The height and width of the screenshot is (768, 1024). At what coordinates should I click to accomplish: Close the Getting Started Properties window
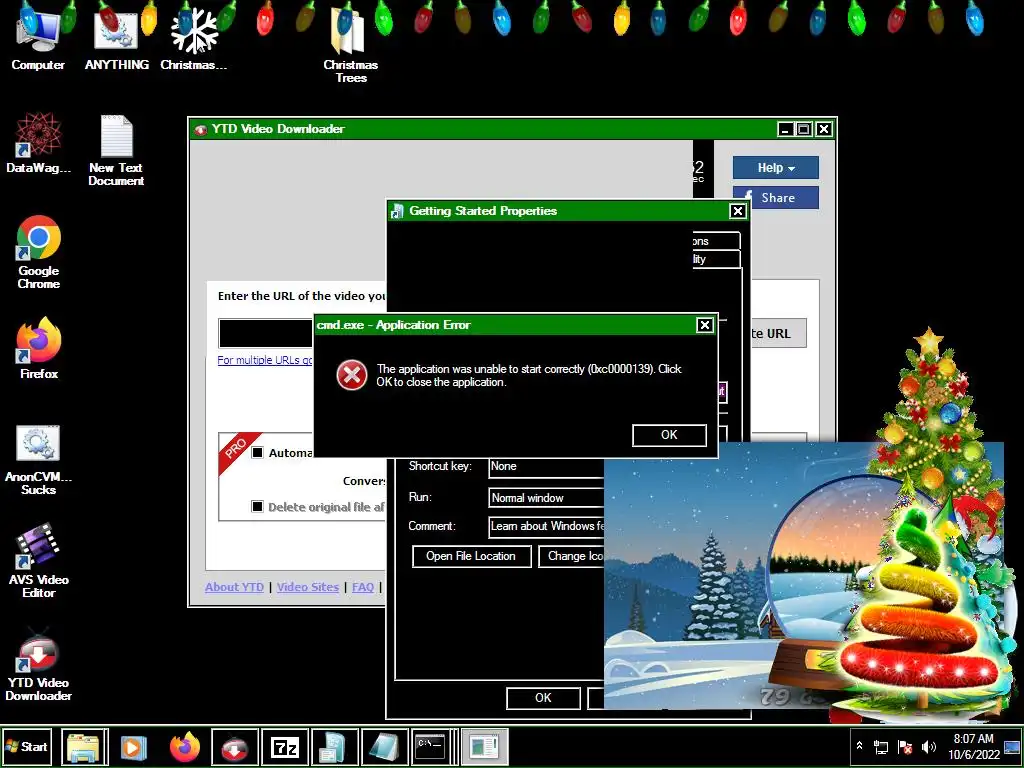(x=737, y=211)
